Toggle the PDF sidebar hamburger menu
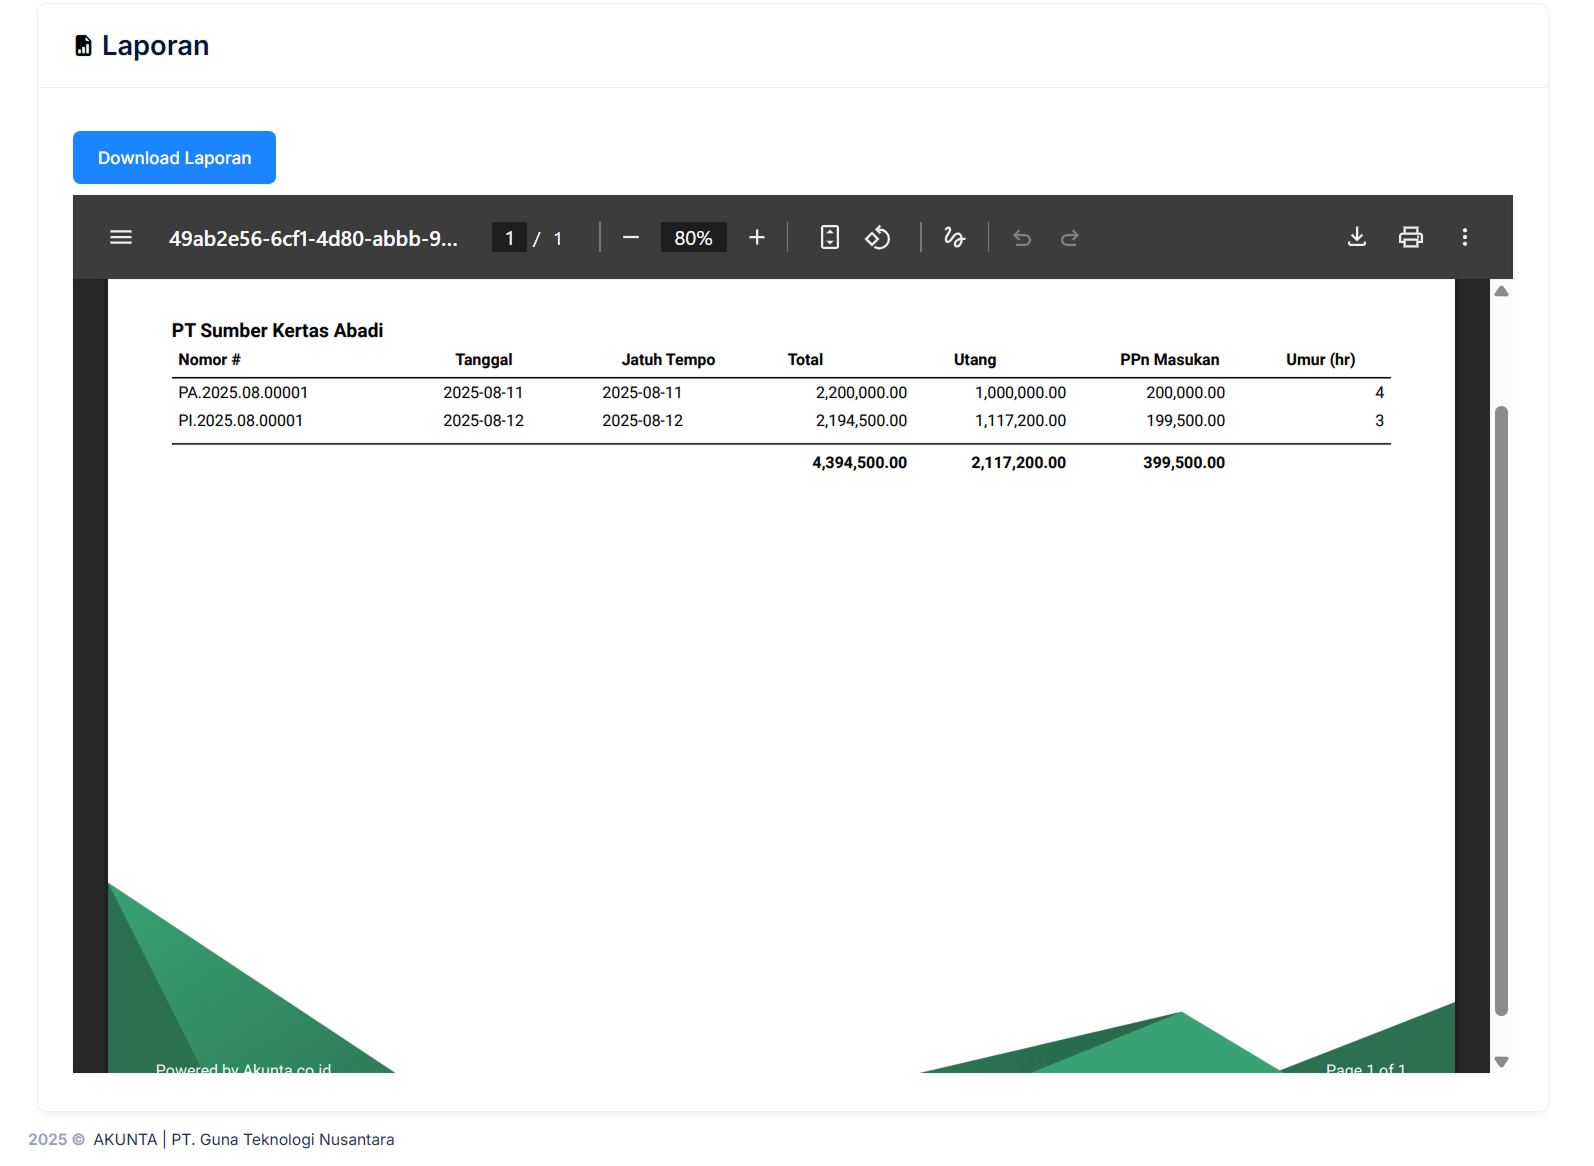The height and width of the screenshot is (1166, 1594). coord(121,238)
